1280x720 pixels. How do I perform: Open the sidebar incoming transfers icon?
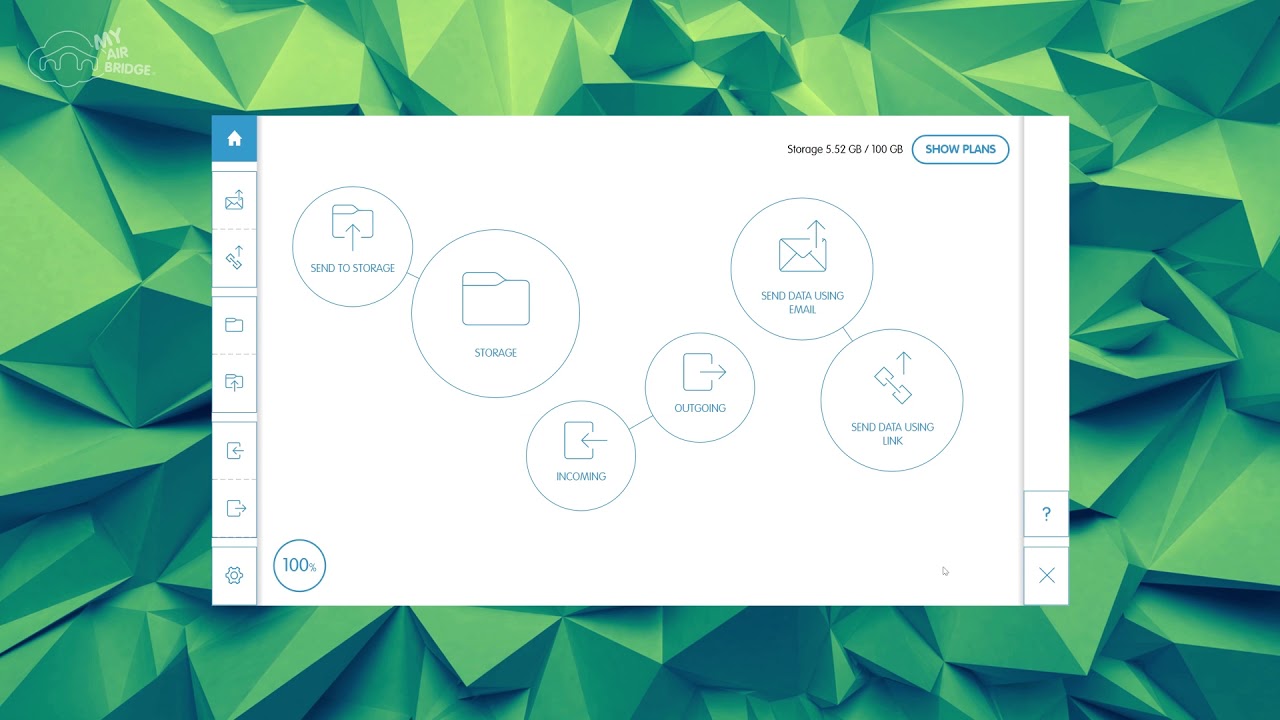(x=234, y=450)
